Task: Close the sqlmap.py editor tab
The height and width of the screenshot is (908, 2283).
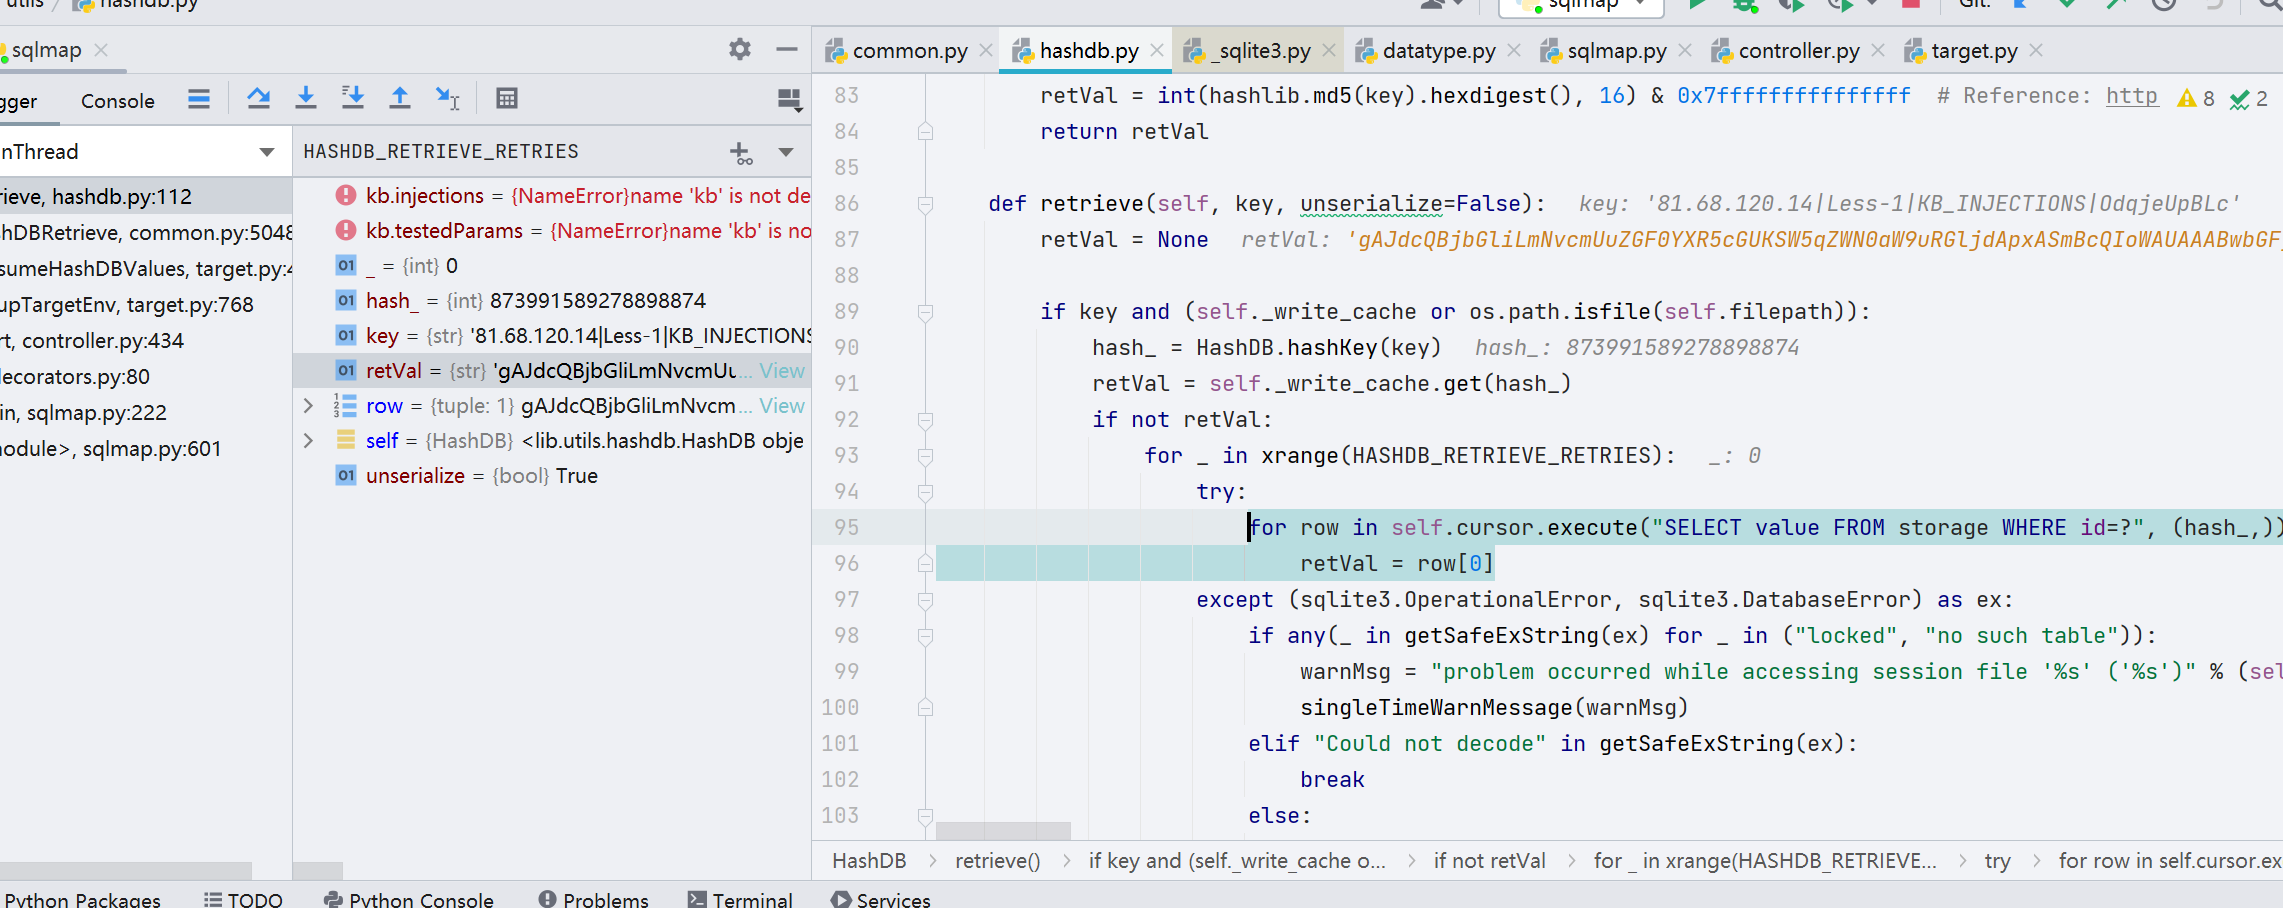Action: pos(1685,50)
